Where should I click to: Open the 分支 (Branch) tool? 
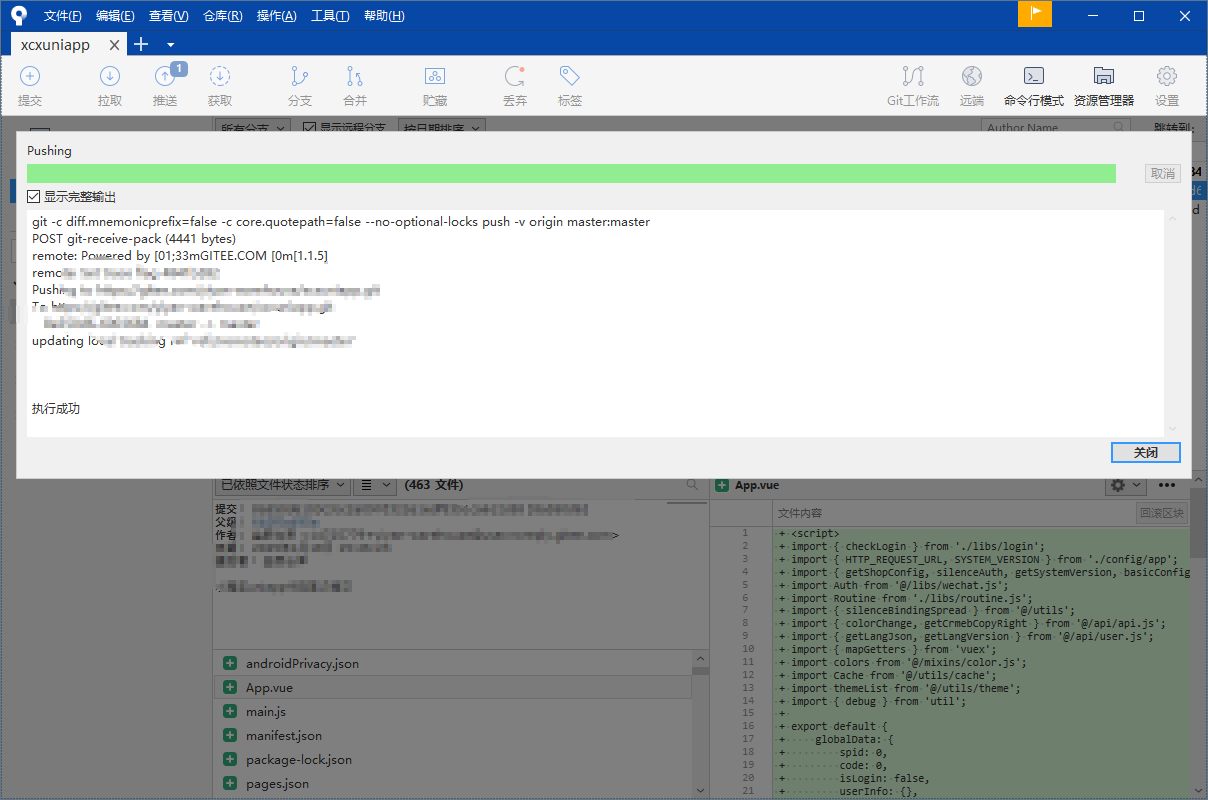tap(300, 84)
